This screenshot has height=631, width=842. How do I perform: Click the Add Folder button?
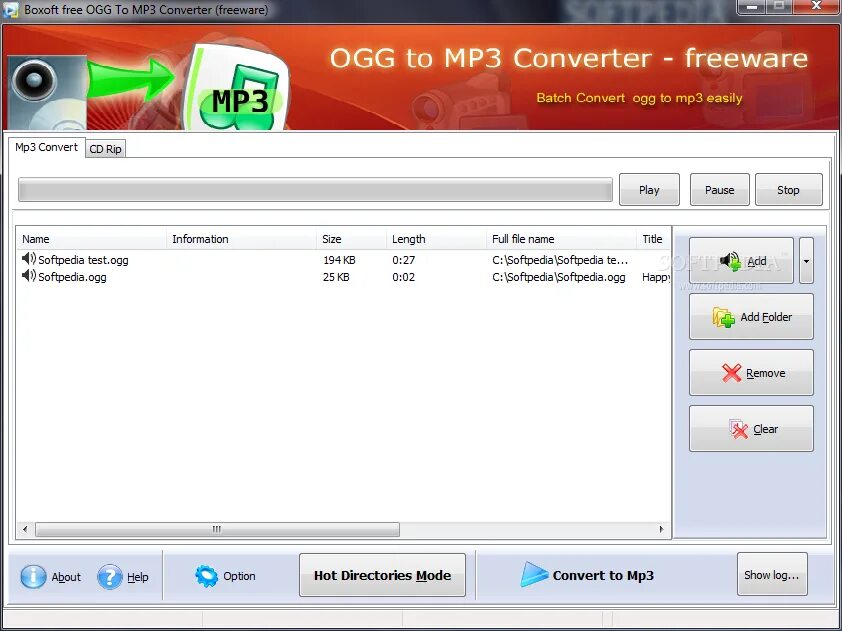pos(751,317)
